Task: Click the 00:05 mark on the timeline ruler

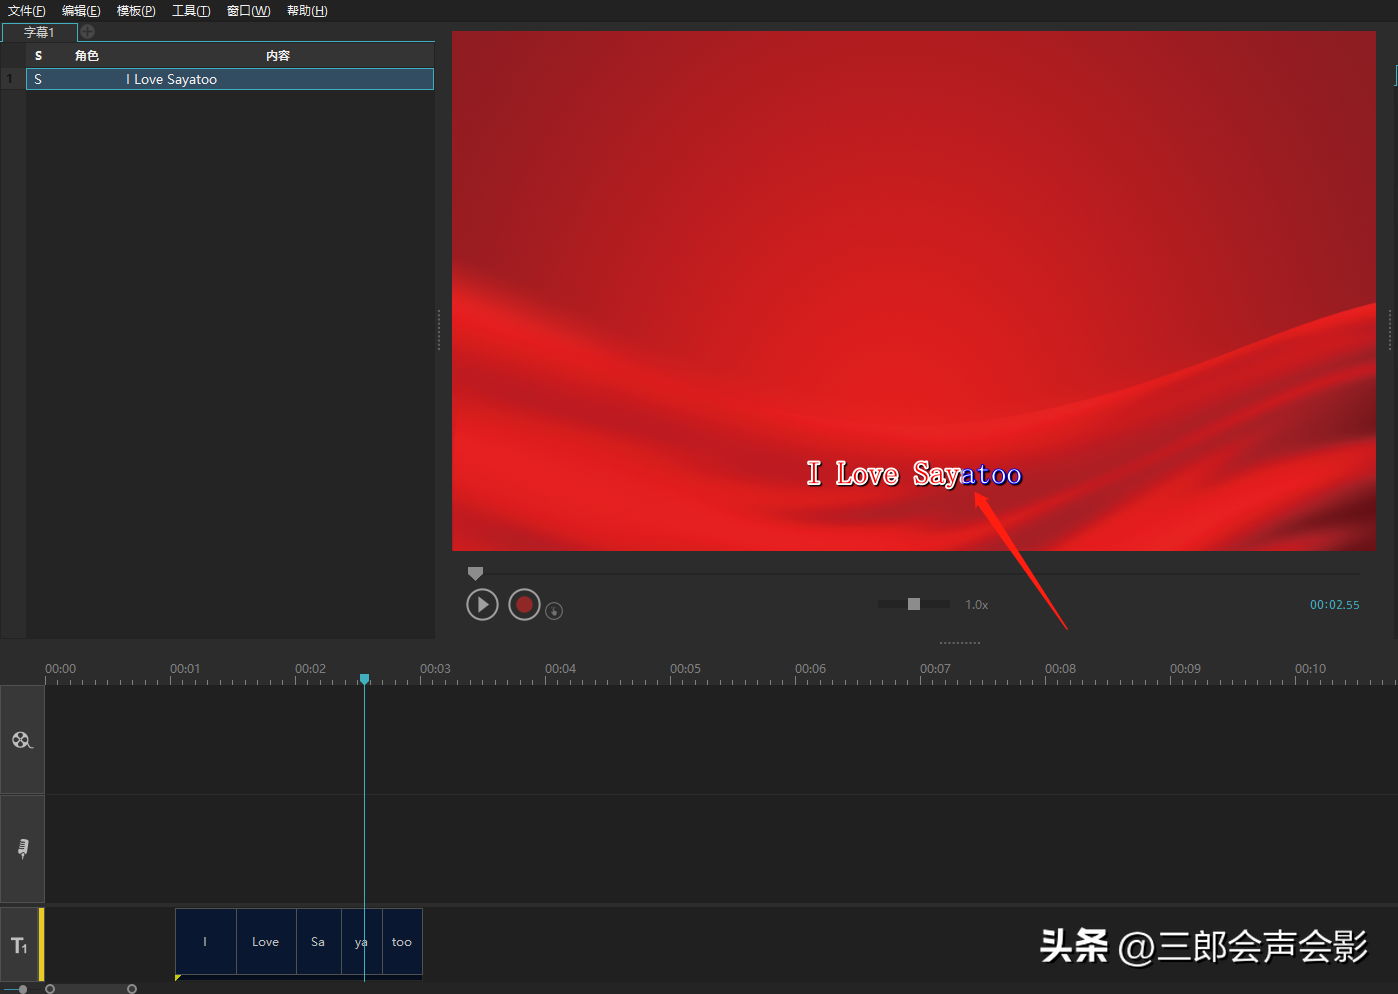Action: pyautogui.click(x=685, y=669)
